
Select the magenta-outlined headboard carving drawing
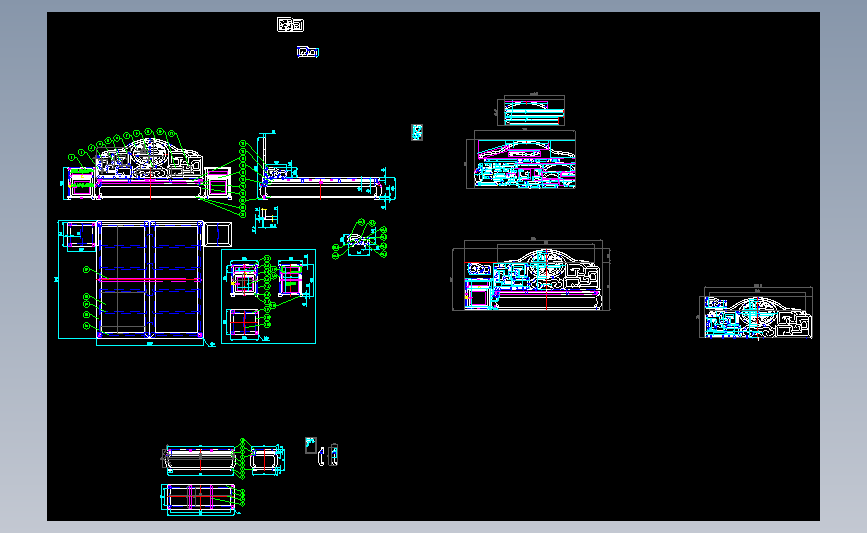pyautogui.click(x=521, y=159)
